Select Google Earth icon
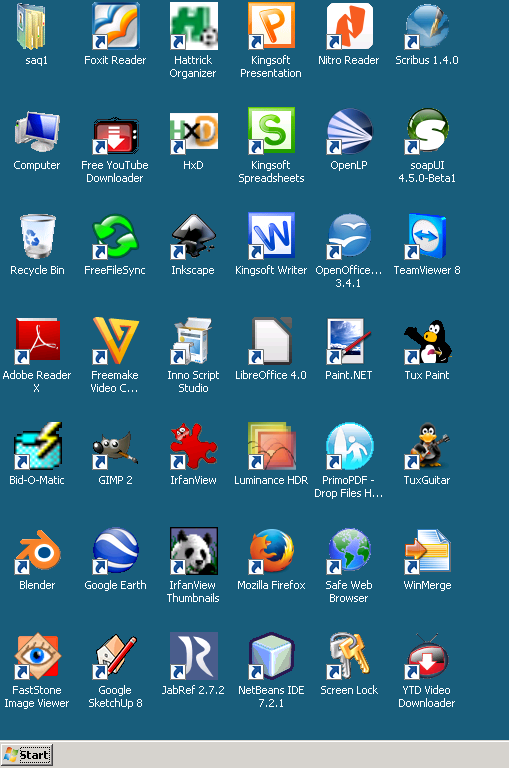 115,551
